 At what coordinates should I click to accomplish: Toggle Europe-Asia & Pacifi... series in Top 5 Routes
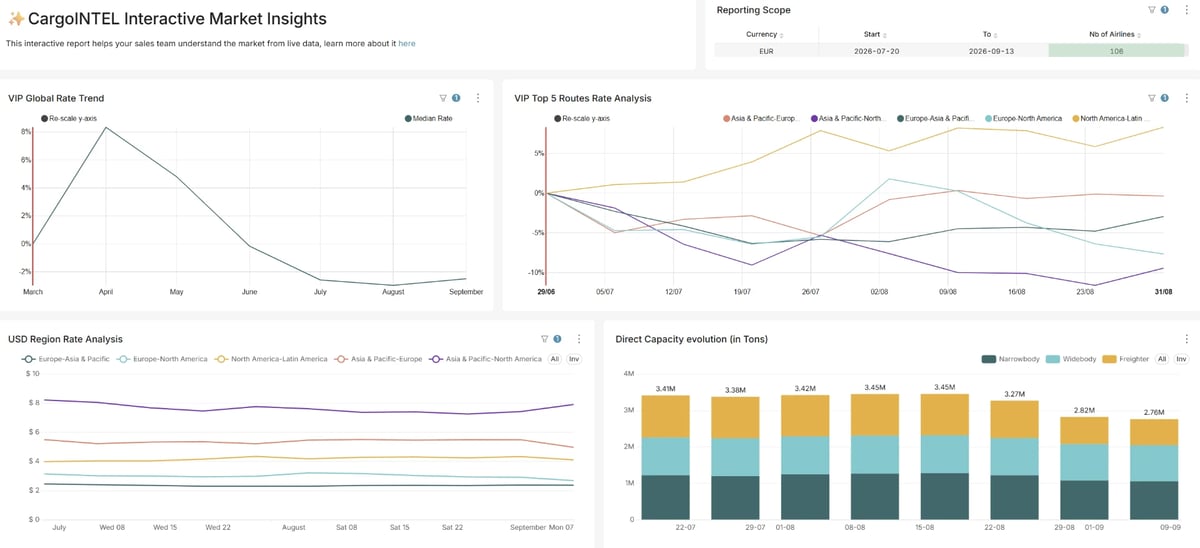[x=936, y=118]
